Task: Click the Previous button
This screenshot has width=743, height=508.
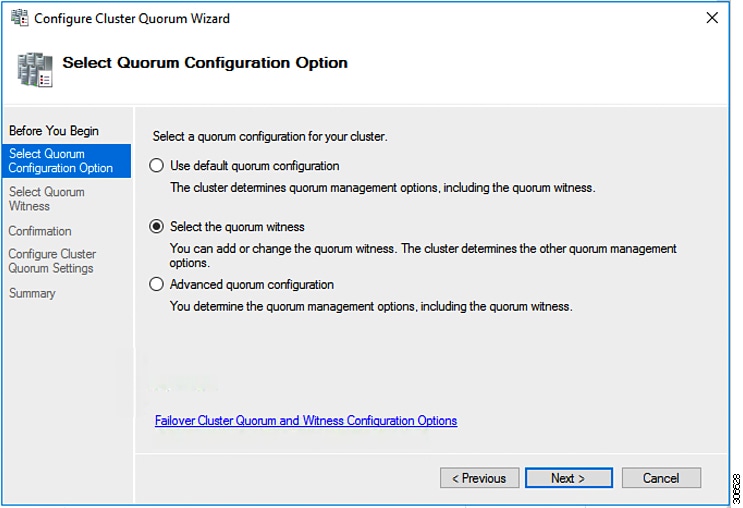Action: 479,478
